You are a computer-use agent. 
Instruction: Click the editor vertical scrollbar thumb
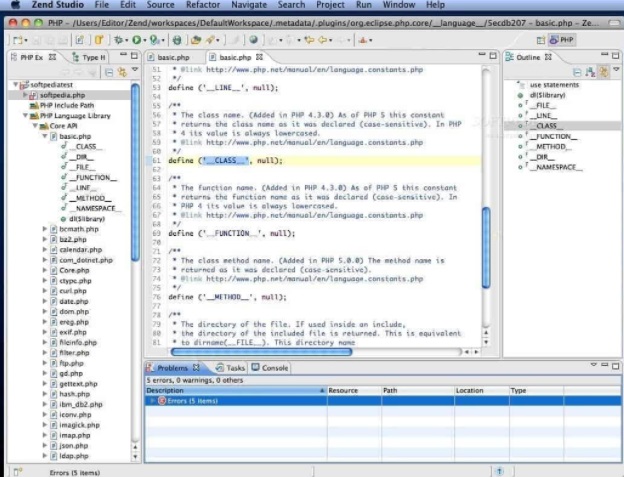[486, 247]
